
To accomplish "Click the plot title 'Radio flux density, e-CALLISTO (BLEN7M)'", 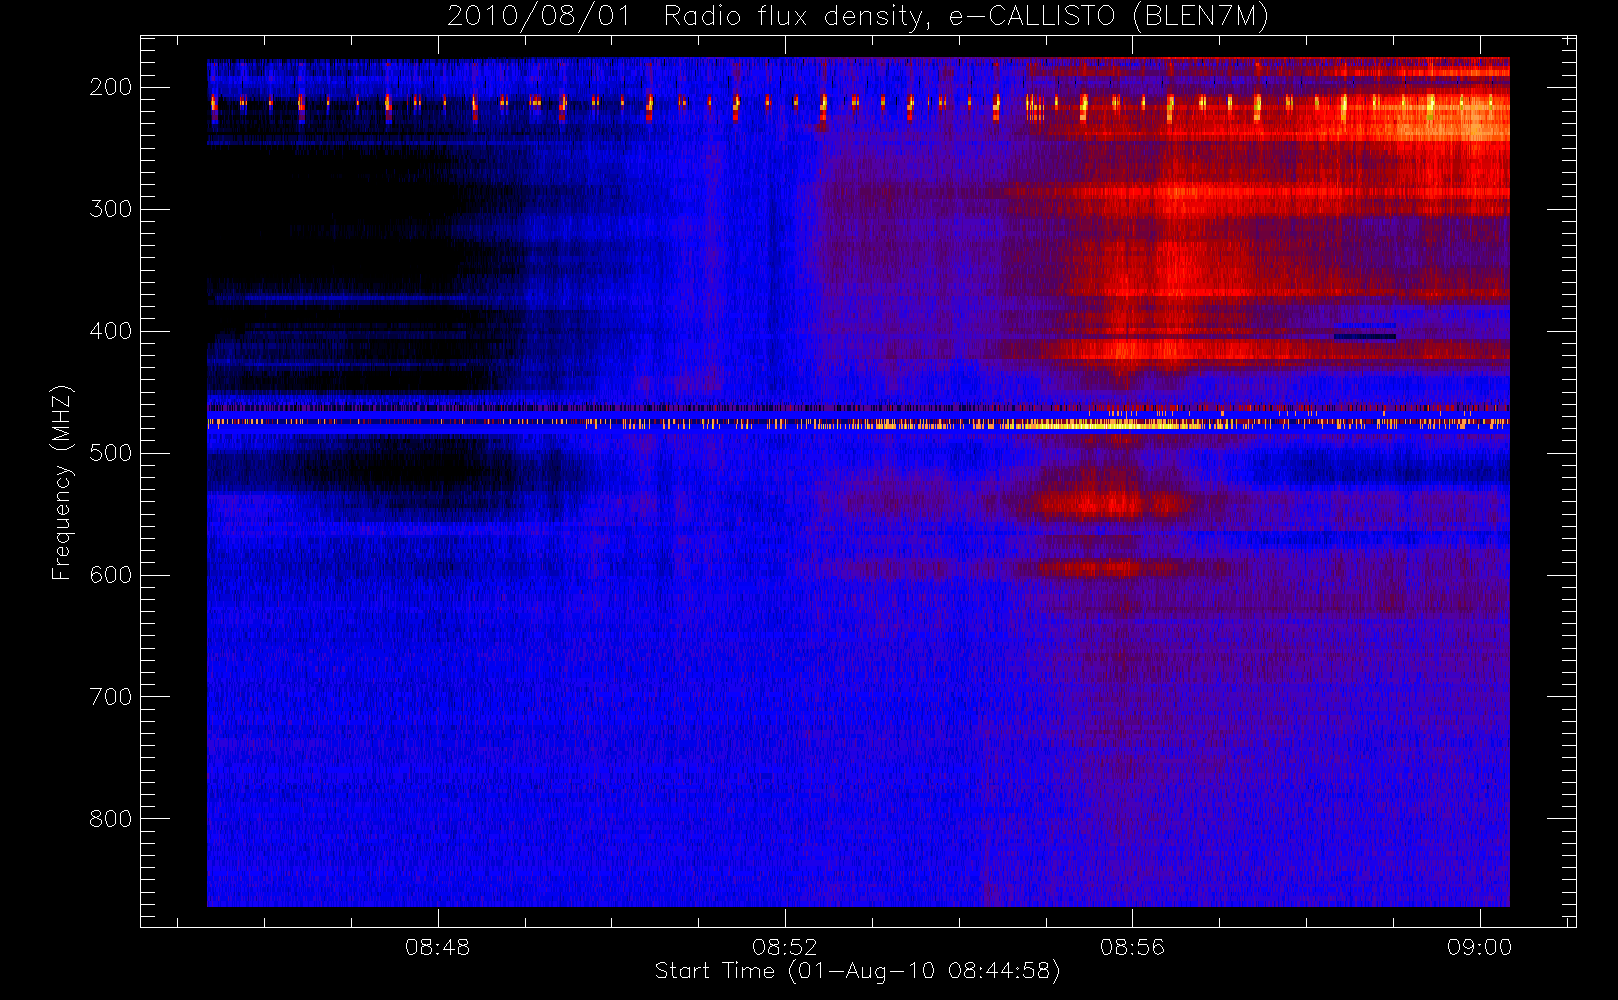I will pyautogui.click(x=965, y=17).
